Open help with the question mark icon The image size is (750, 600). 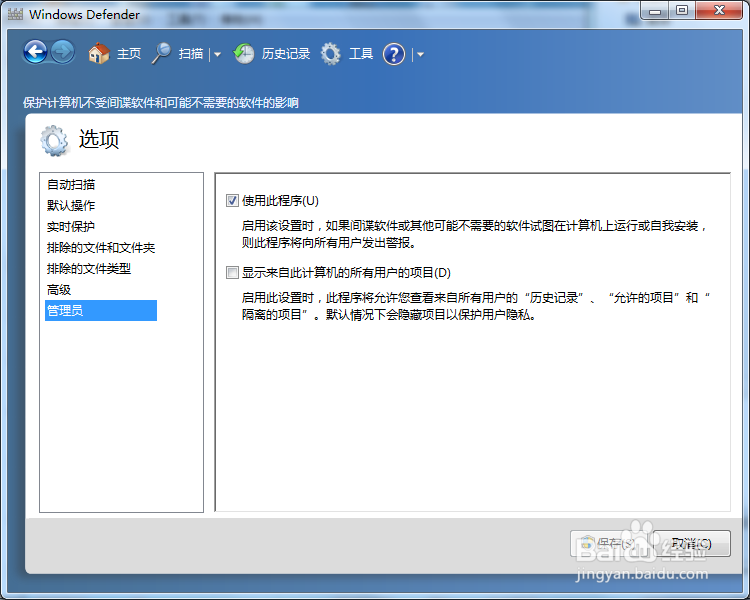click(x=394, y=54)
